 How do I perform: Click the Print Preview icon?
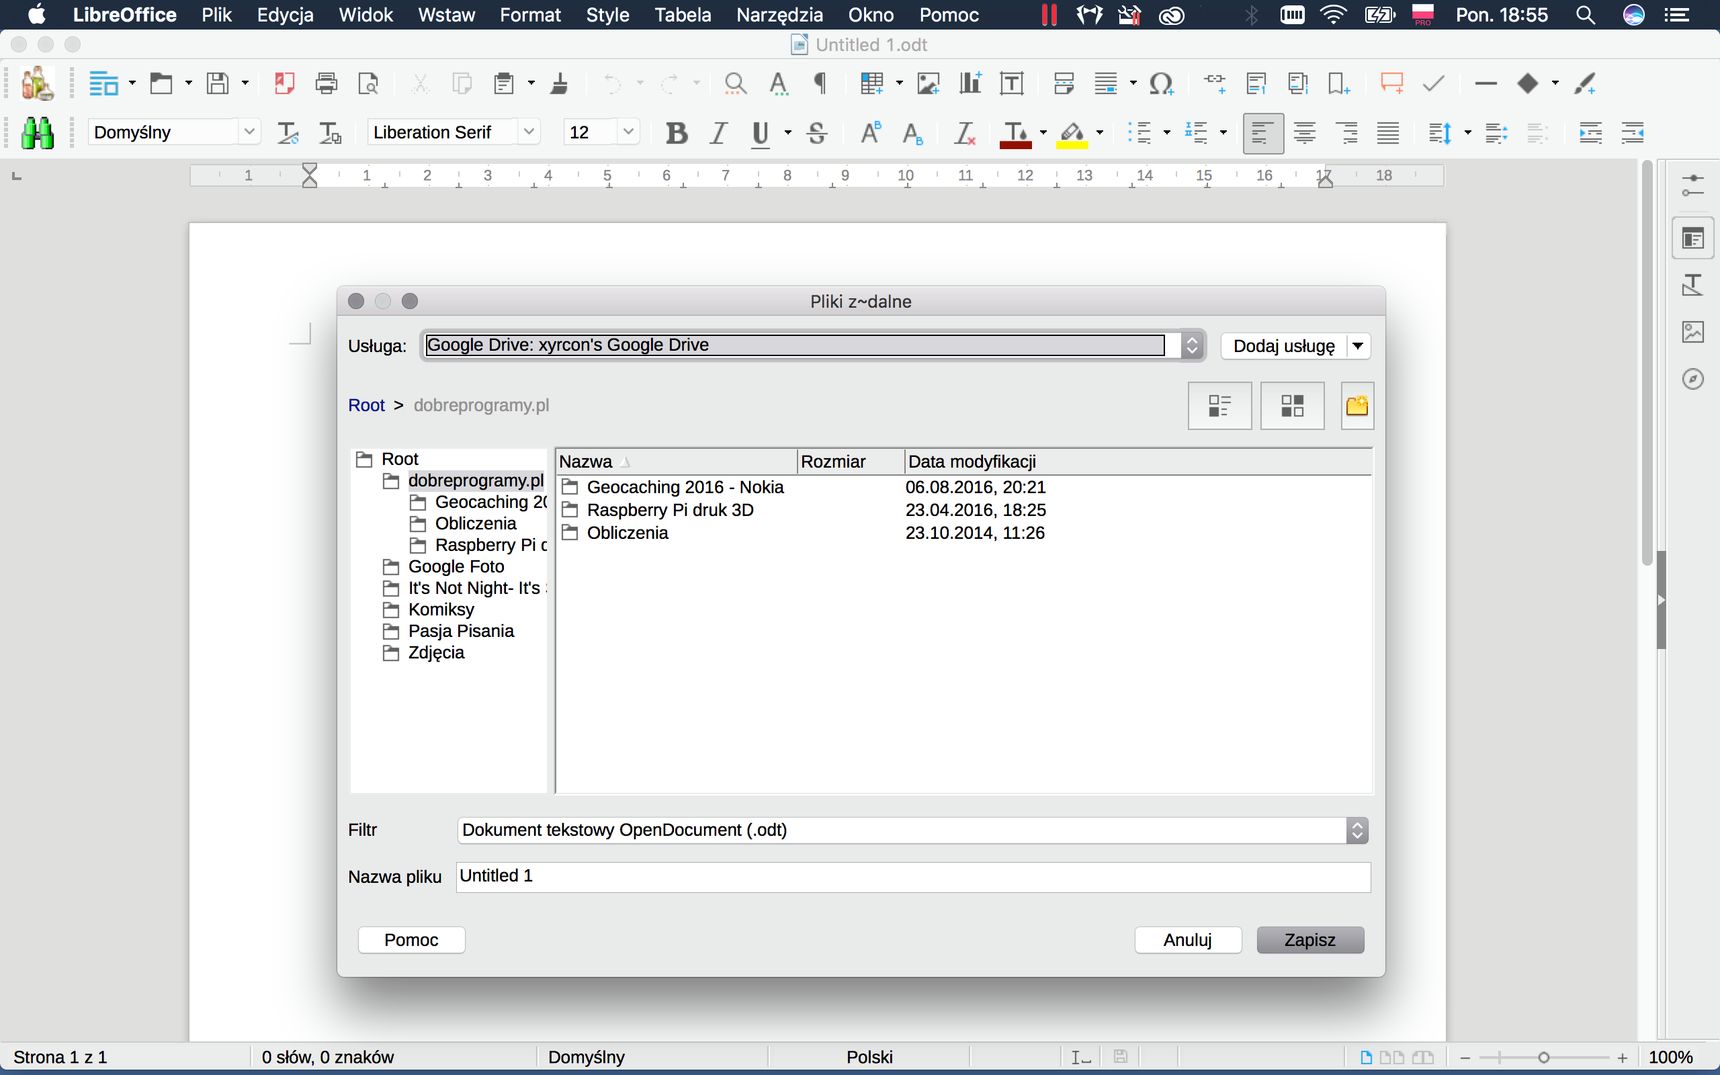(368, 84)
